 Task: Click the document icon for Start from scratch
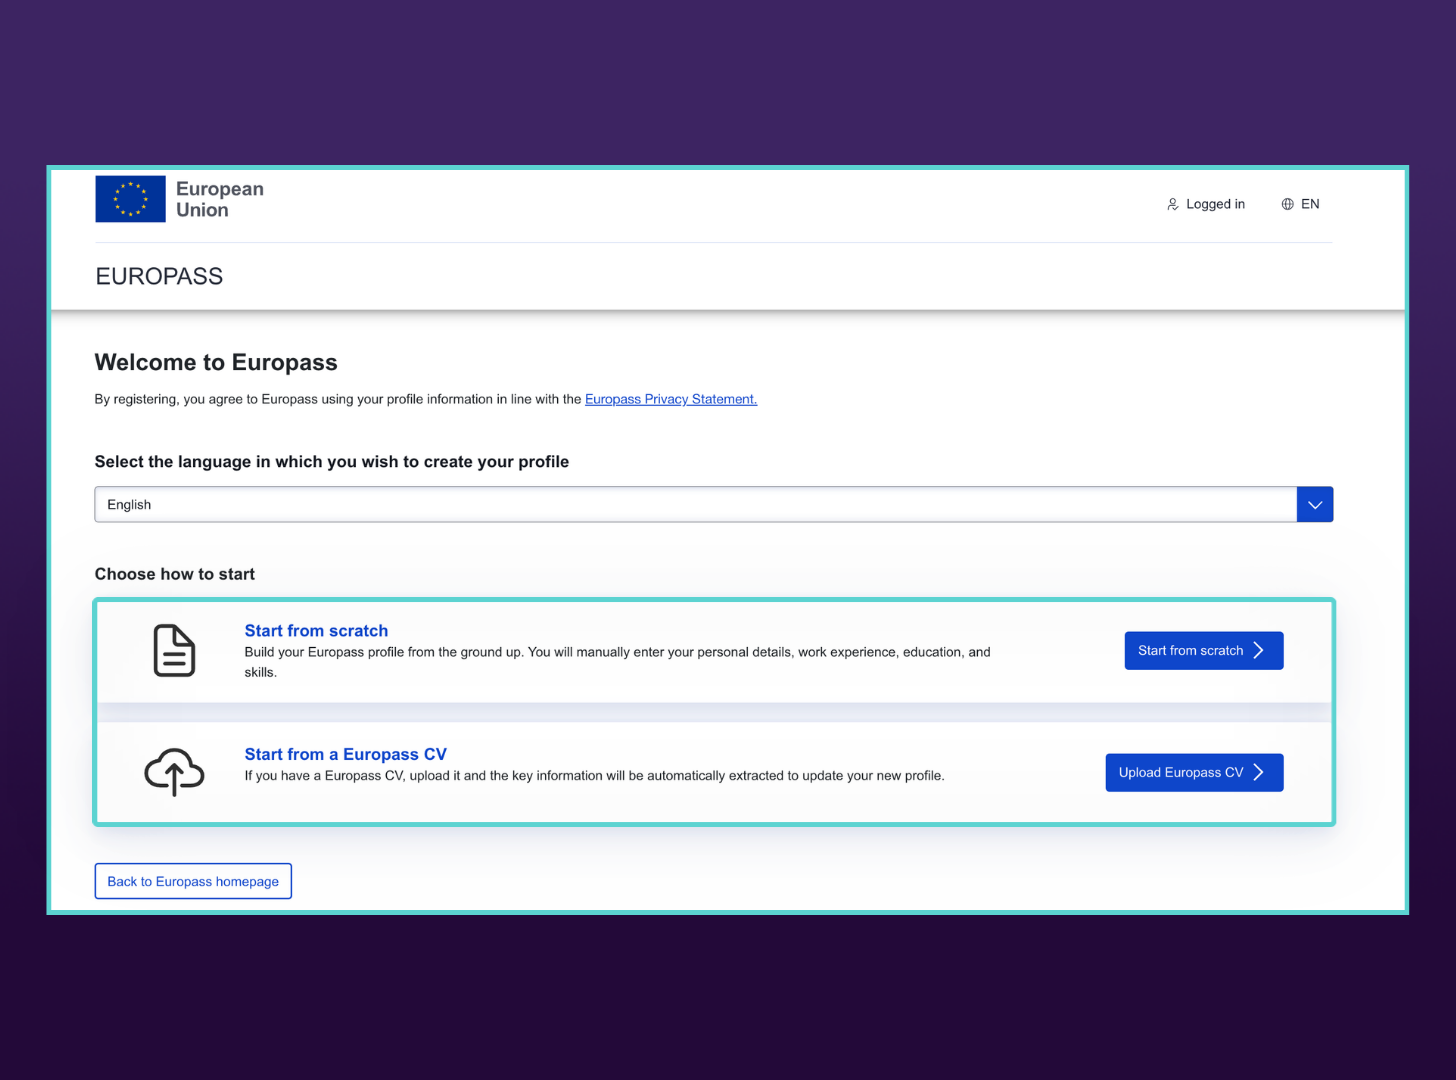coord(174,651)
